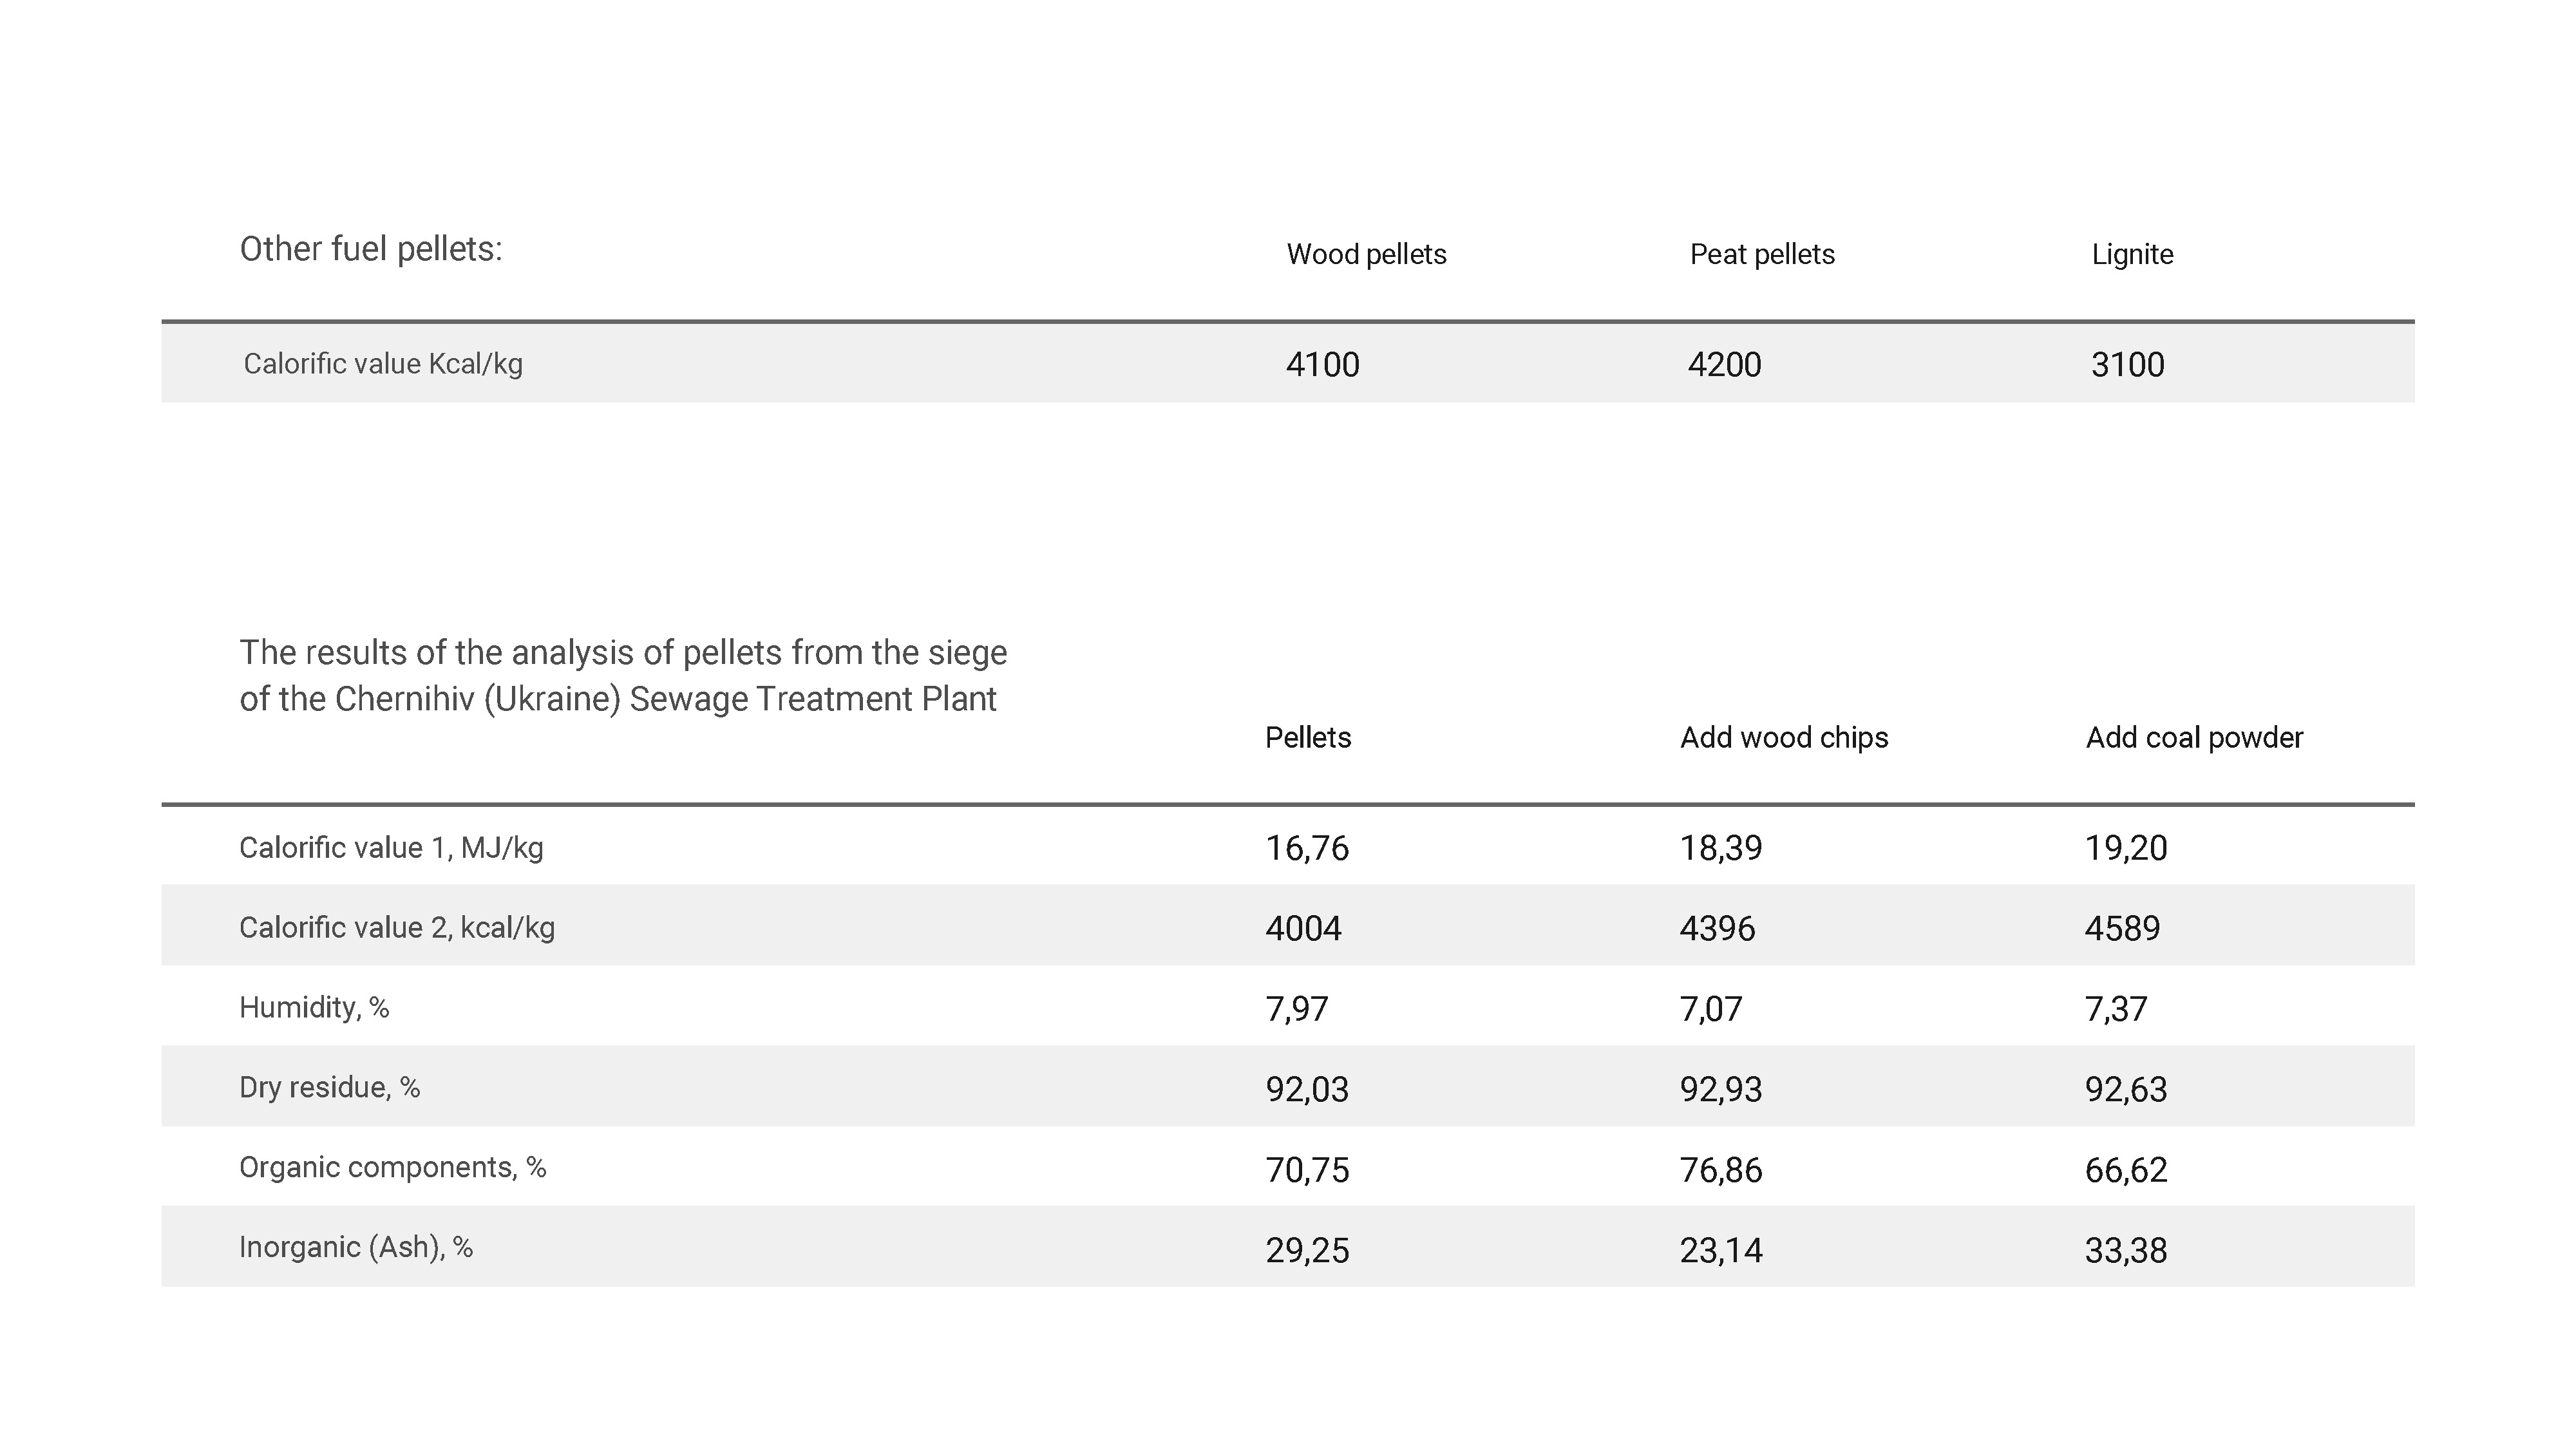This screenshot has width=2576, height=1449.
Task: Select the Peat pellets column header
Action: tap(1762, 254)
